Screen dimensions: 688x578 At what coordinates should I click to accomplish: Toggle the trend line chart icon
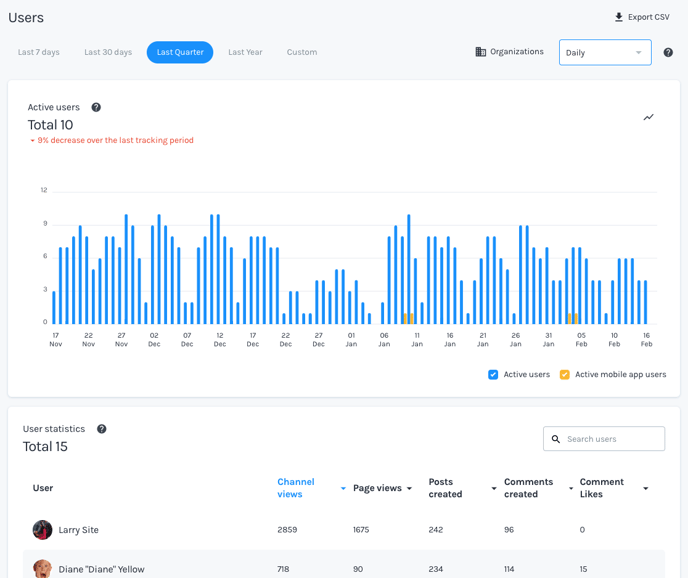point(648,117)
